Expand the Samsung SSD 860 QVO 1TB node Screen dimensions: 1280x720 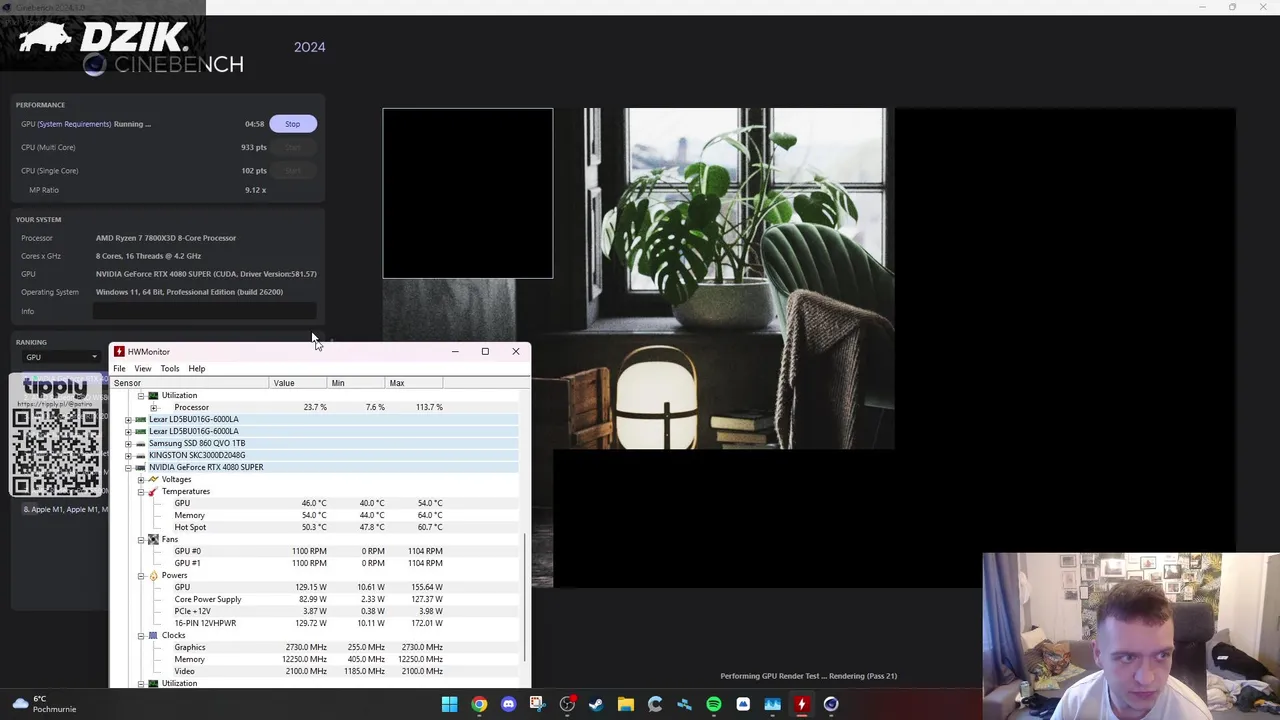pos(128,444)
